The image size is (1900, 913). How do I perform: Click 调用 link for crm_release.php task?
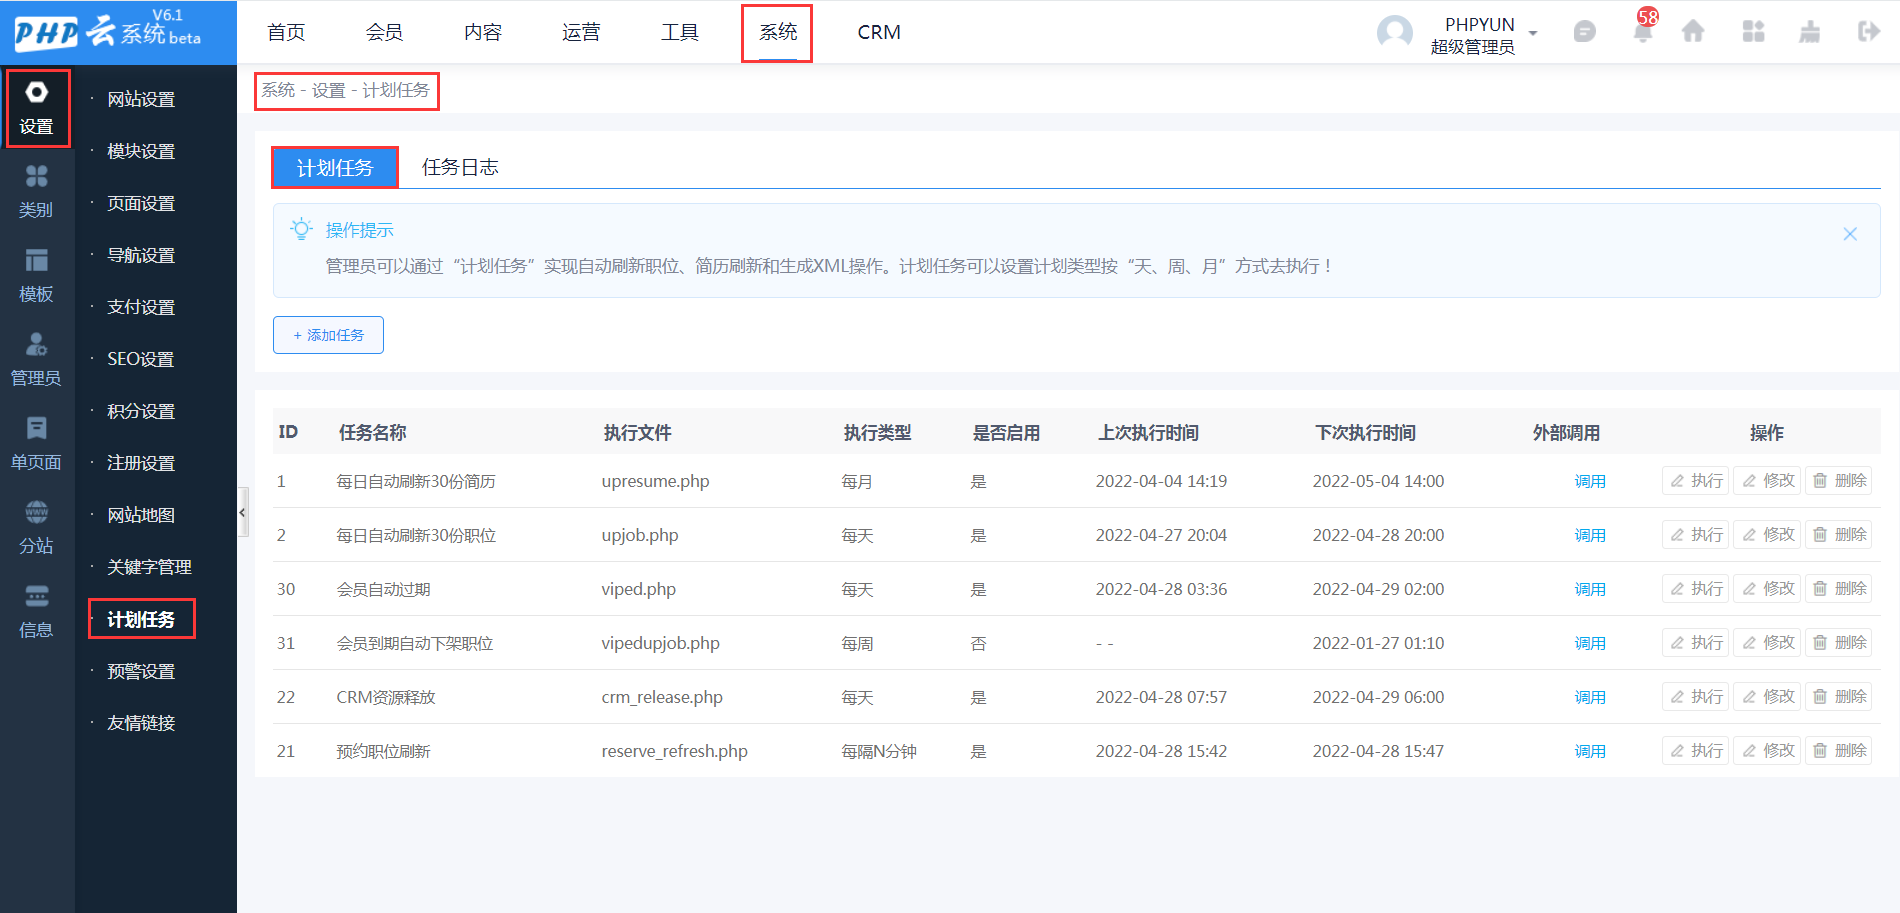pos(1590,697)
